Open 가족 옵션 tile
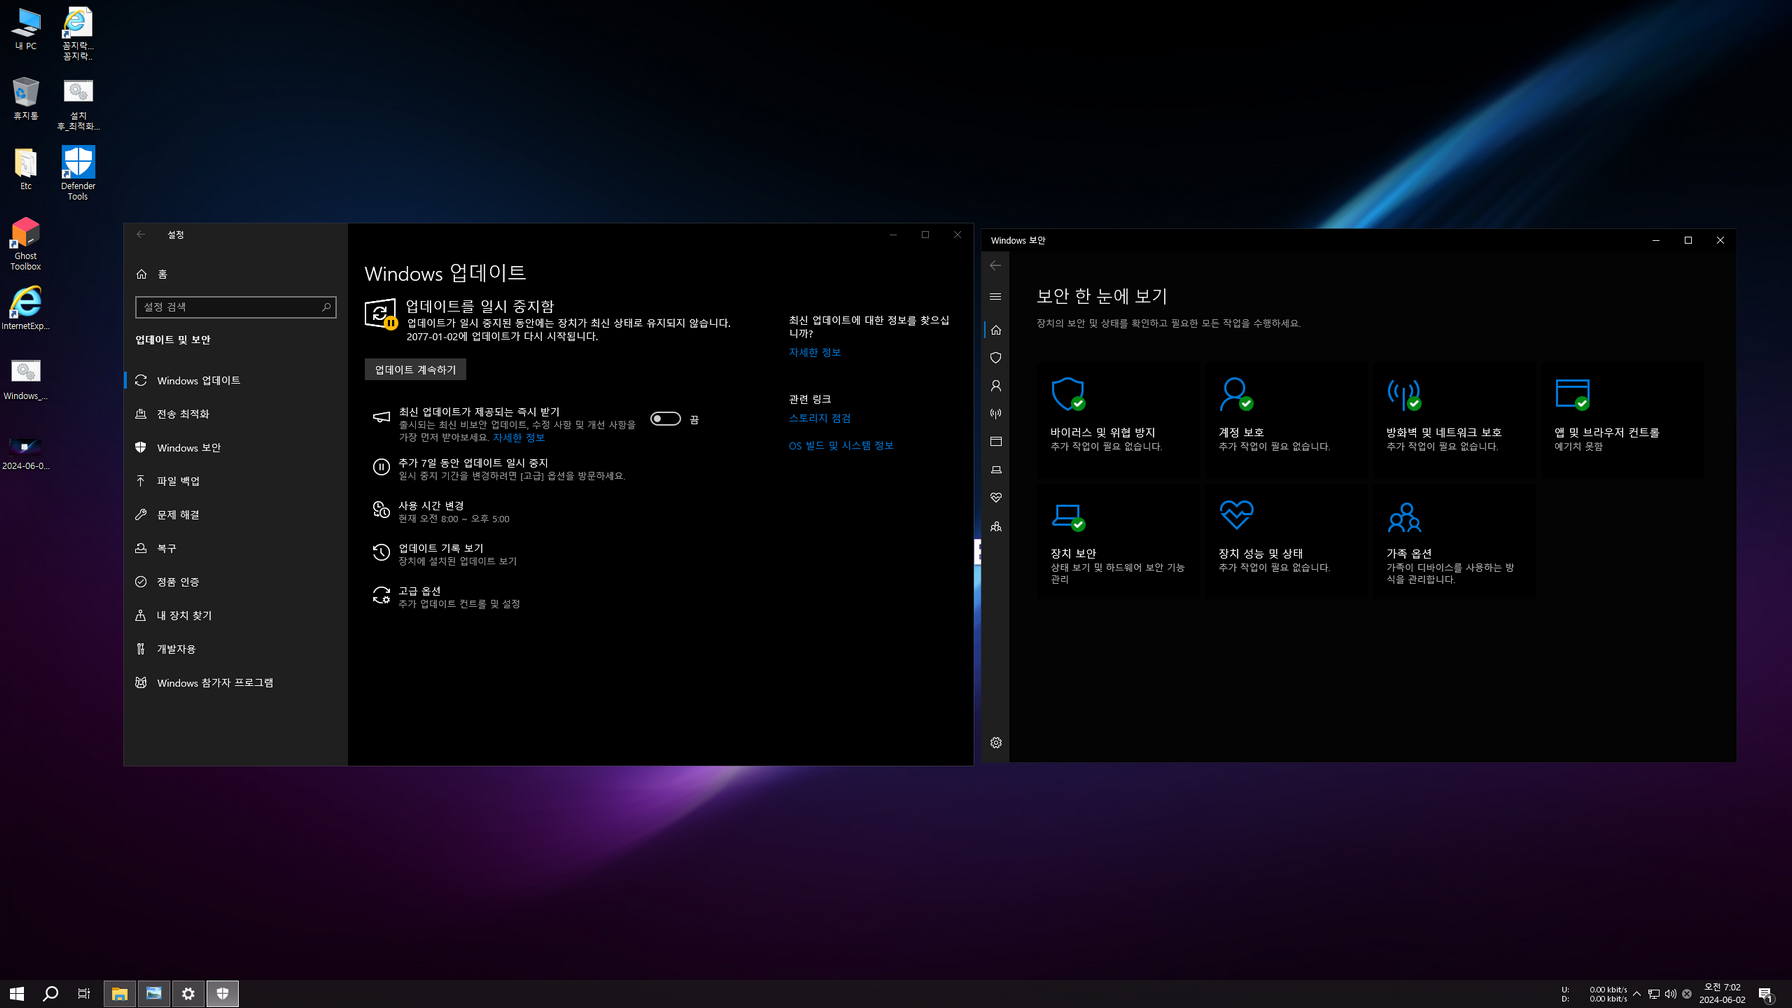1792x1008 pixels. pyautogui.click(x=1453, y=541)
